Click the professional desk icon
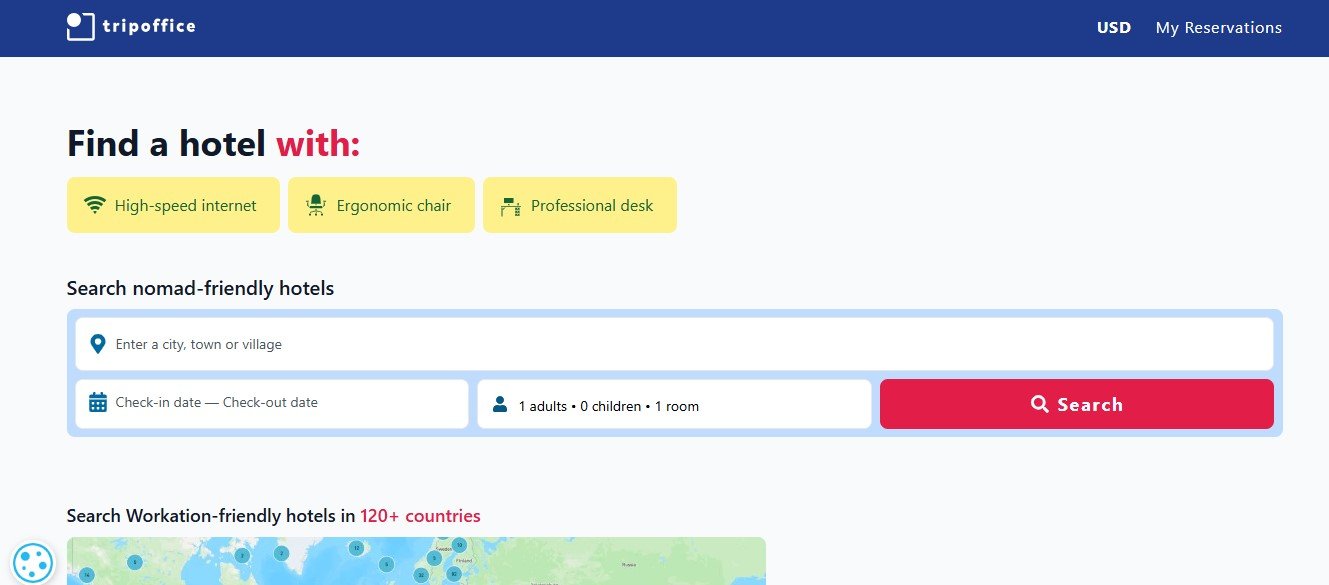The width and height of the screenshot is (1329, 585). 510,206
